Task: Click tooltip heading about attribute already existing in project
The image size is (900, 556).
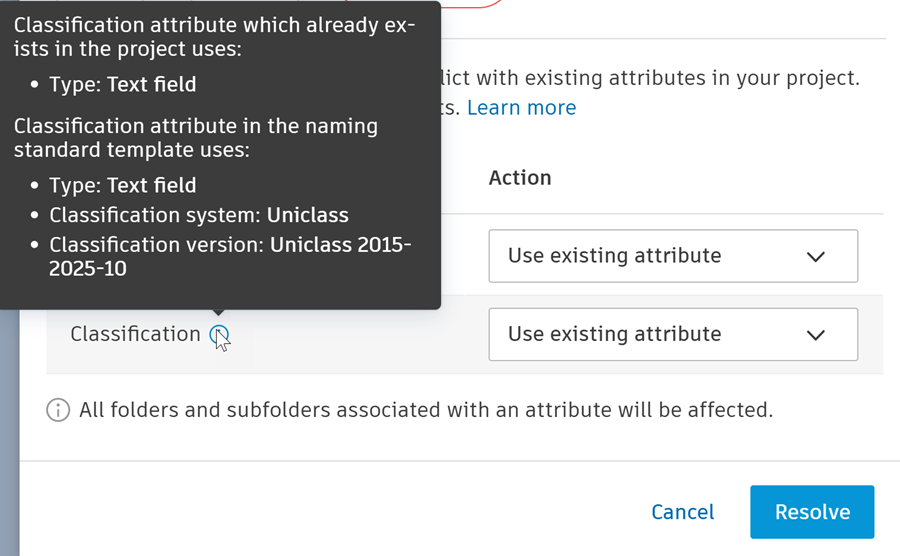Action: tap(214, 37)
